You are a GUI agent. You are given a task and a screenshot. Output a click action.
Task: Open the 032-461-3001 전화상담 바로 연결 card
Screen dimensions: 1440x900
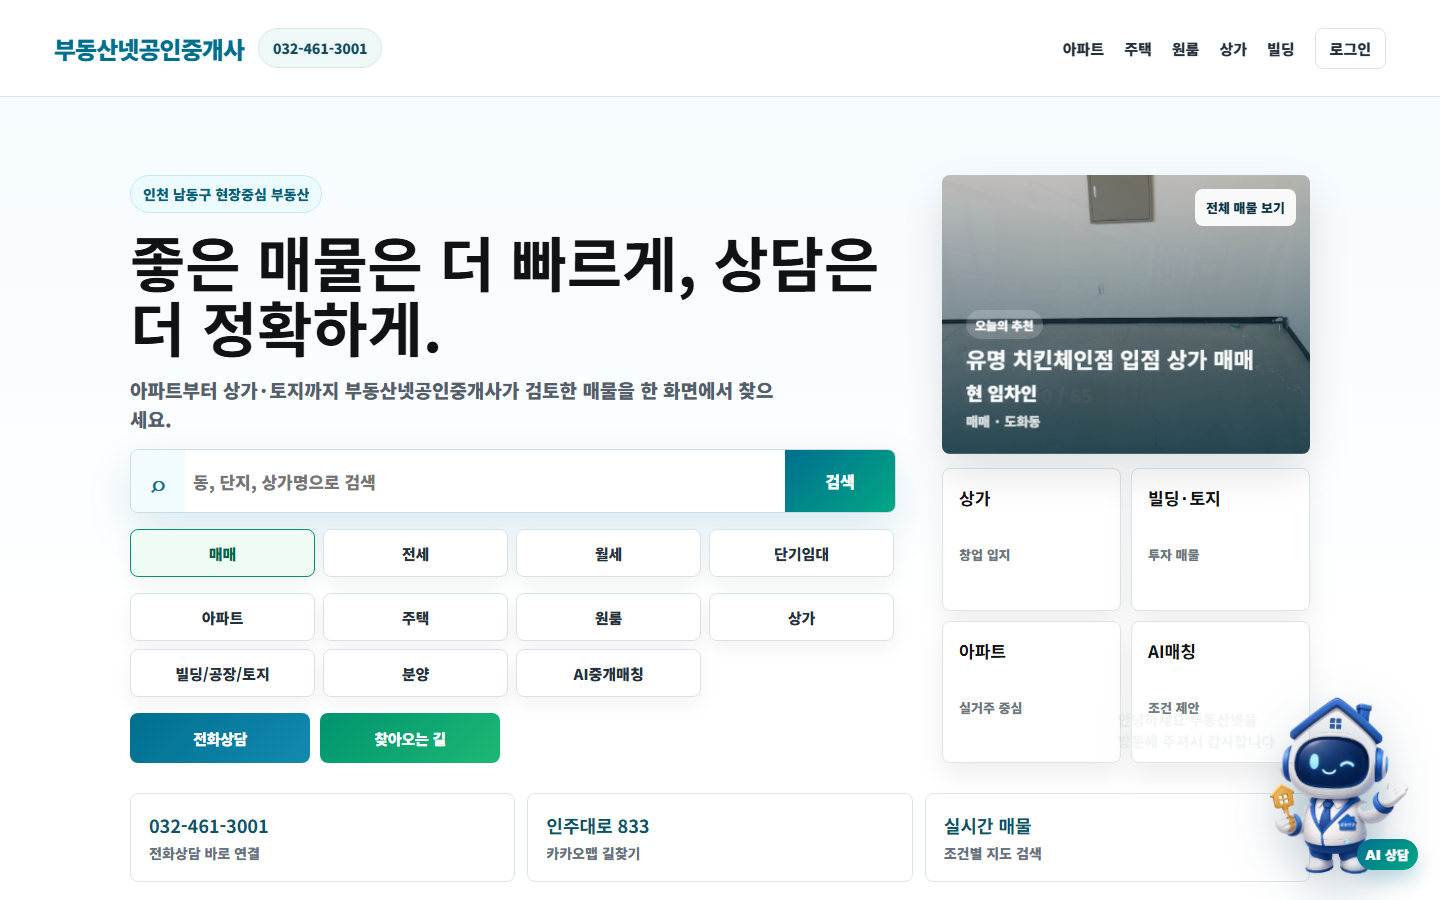tap(322, 837)
